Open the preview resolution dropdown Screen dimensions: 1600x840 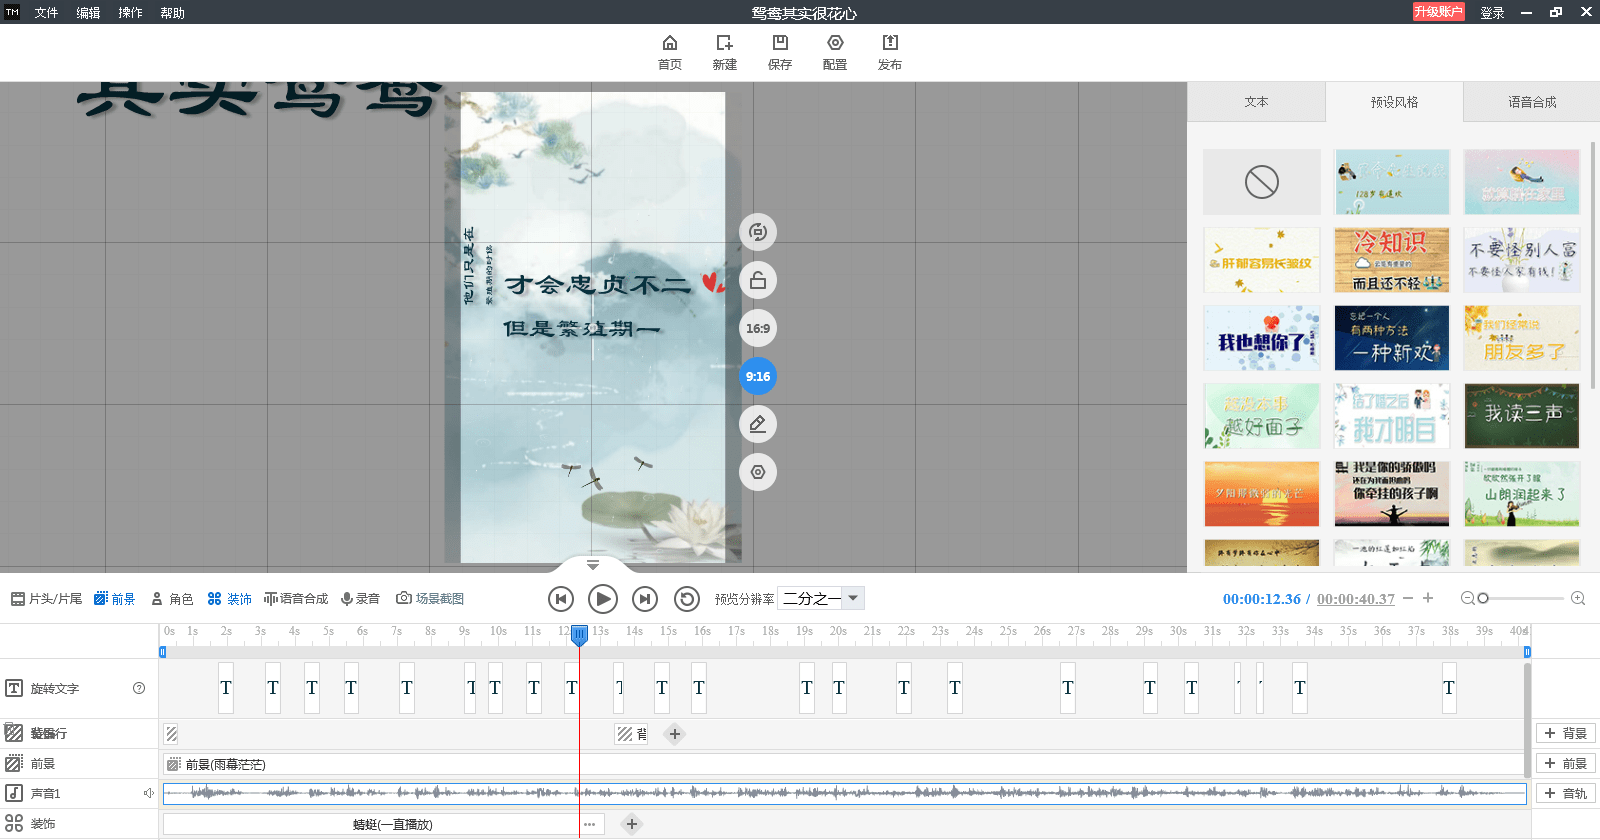click(x=821, y=598)
